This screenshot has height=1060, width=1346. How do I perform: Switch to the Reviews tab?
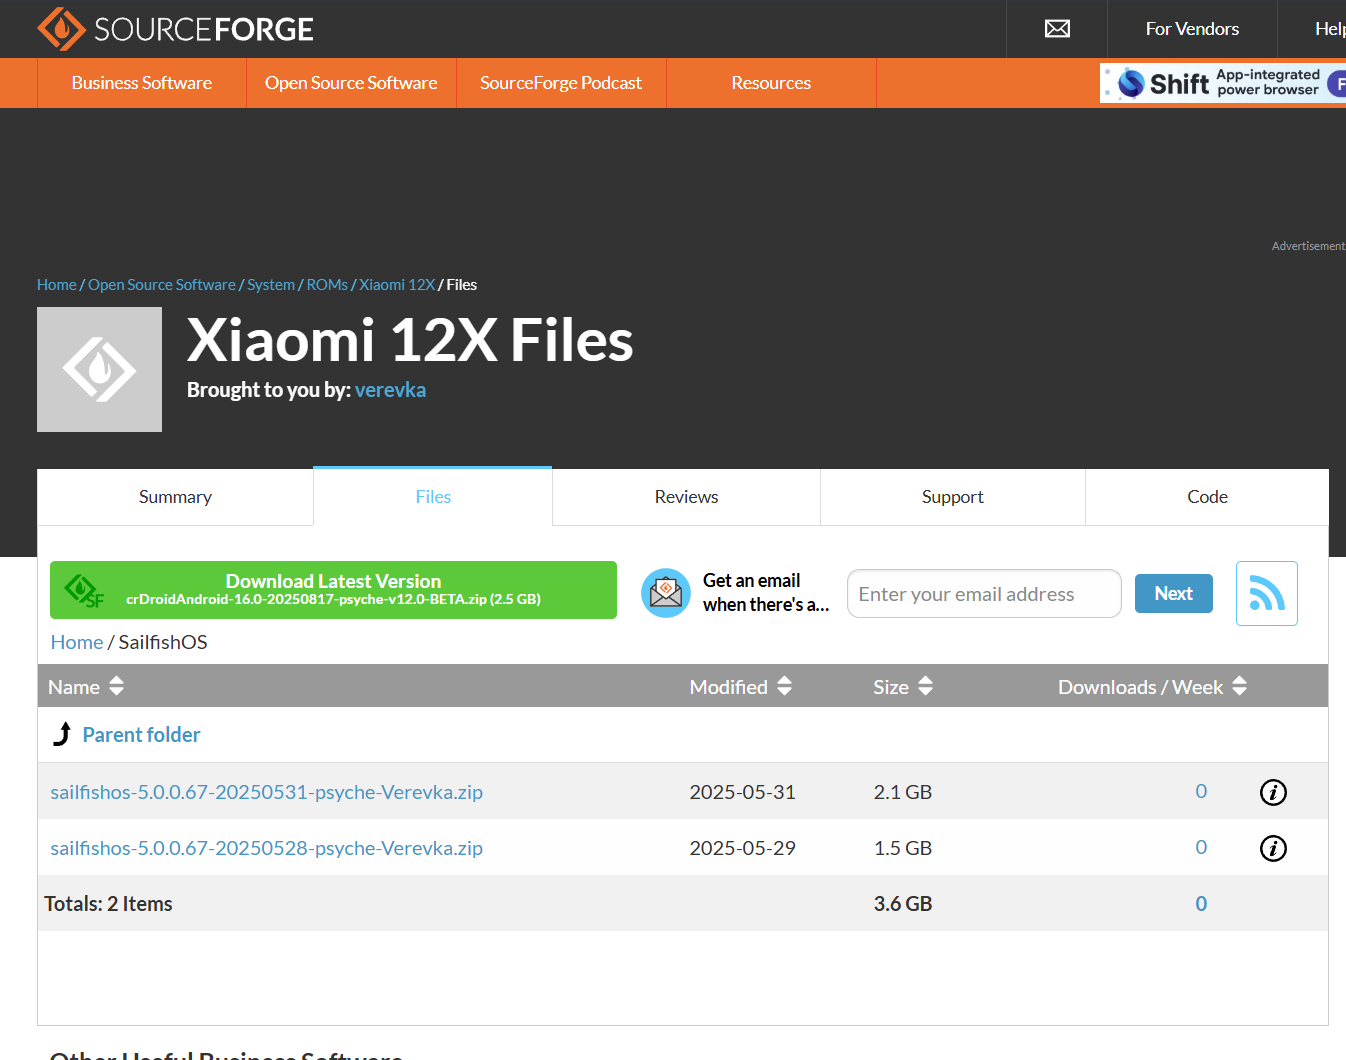(x=686, y=497)
